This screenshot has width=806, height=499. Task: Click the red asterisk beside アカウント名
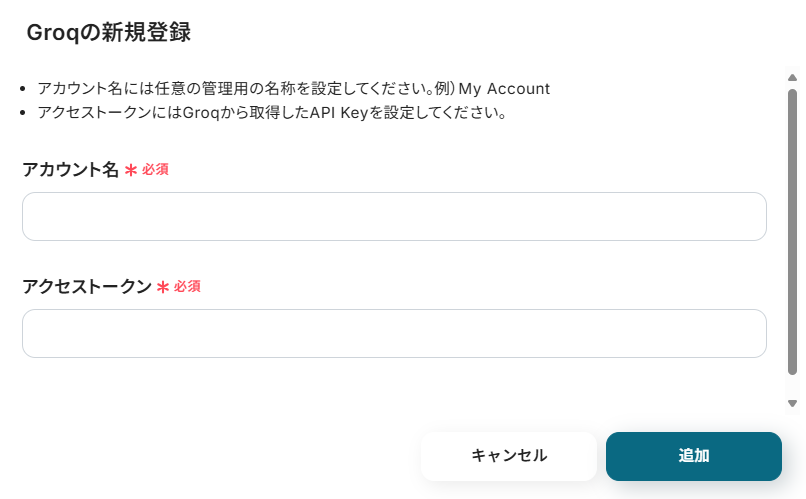(130, 171)
